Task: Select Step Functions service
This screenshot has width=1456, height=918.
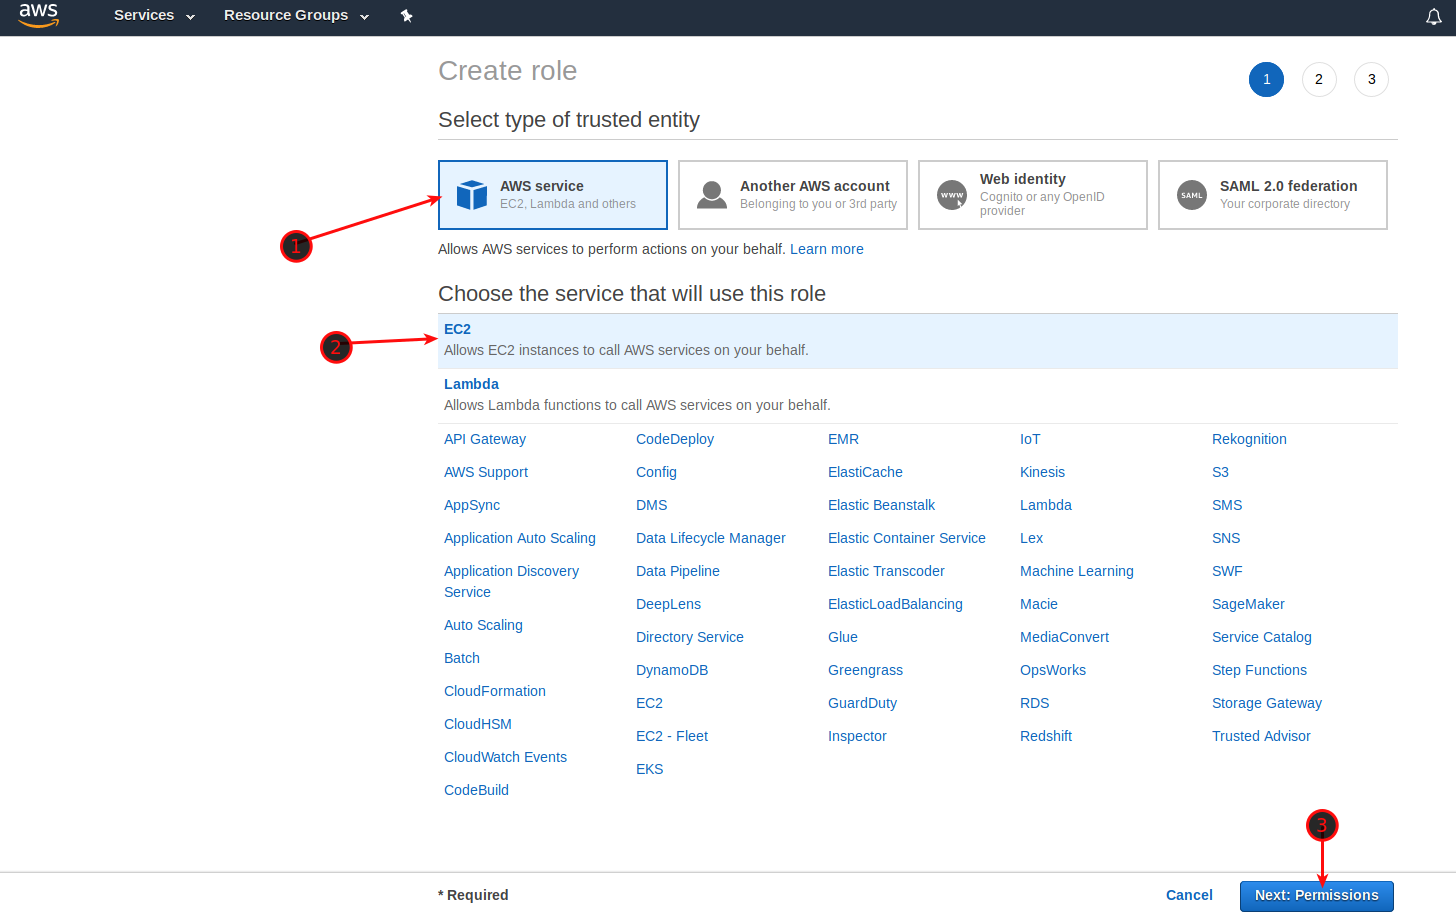Action: (1259, 670)
